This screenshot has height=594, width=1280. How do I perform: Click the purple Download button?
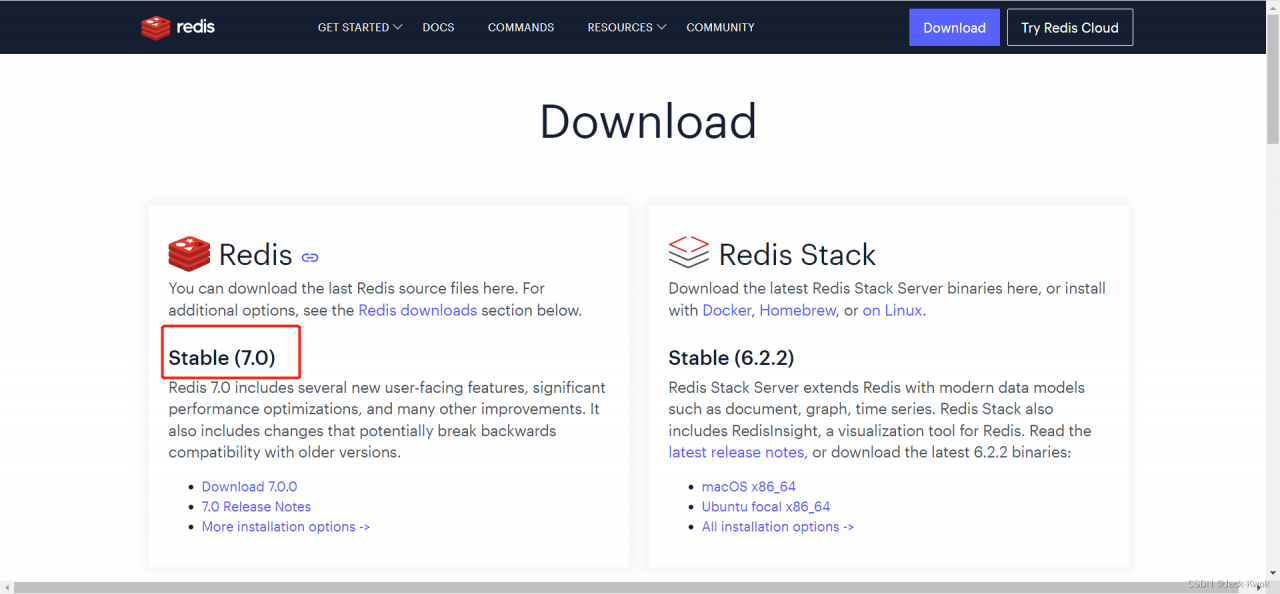[954, 27]
